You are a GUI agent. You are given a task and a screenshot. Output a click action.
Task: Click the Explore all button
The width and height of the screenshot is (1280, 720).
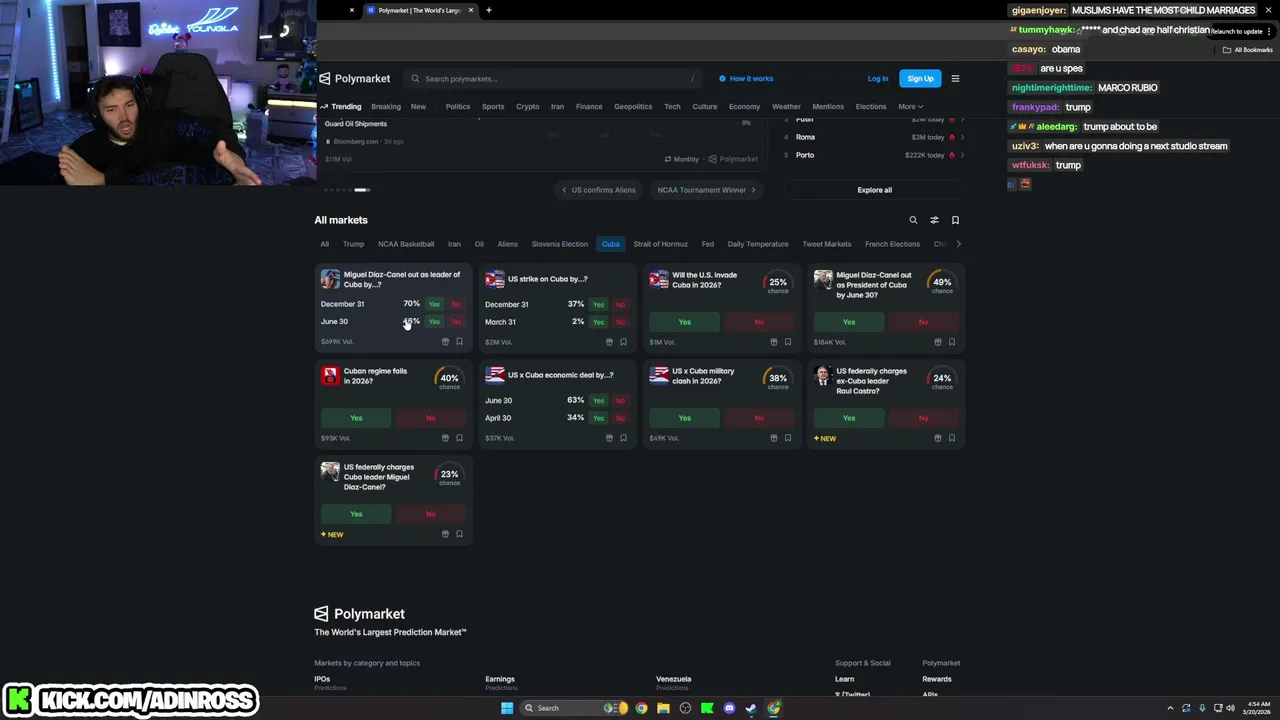874,190
